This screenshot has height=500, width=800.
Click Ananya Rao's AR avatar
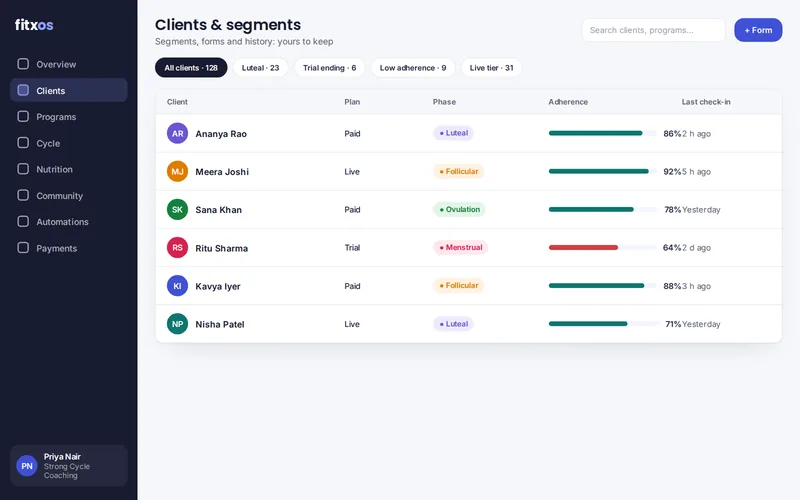(x=177, y=134)
